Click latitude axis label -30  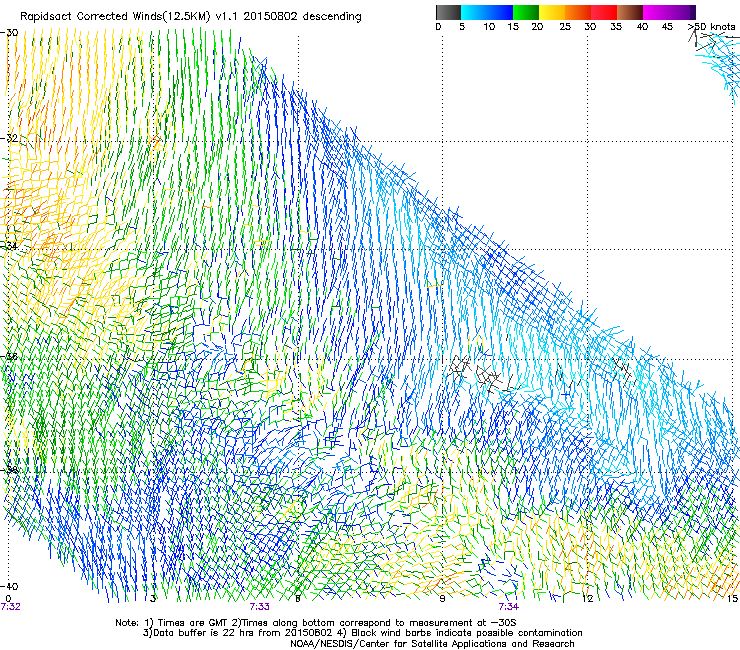coord(9,33)
